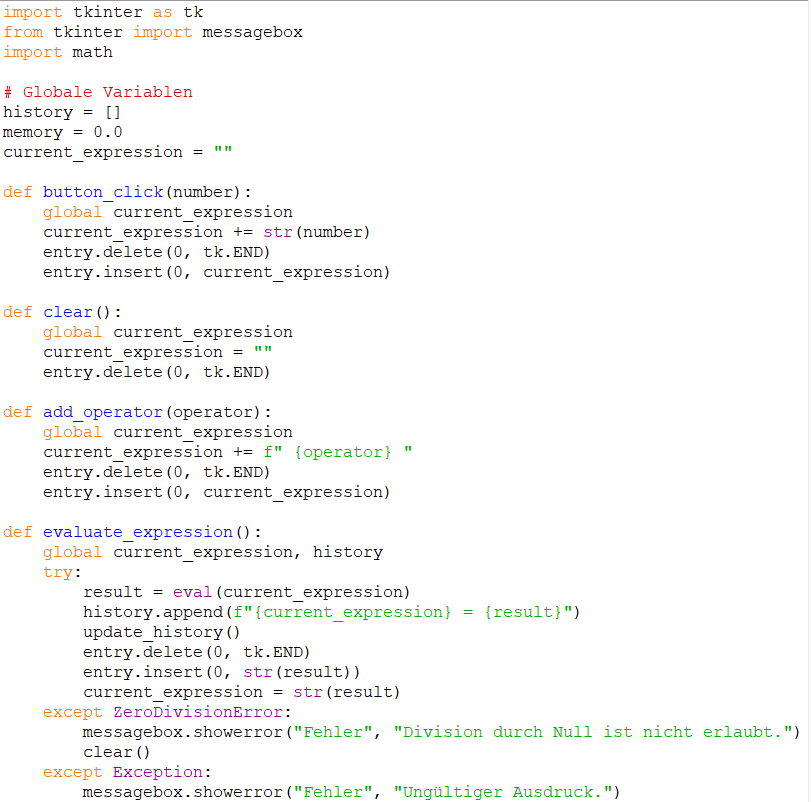
Task: Click the 'button_click' function name
Action: point(103,192)
